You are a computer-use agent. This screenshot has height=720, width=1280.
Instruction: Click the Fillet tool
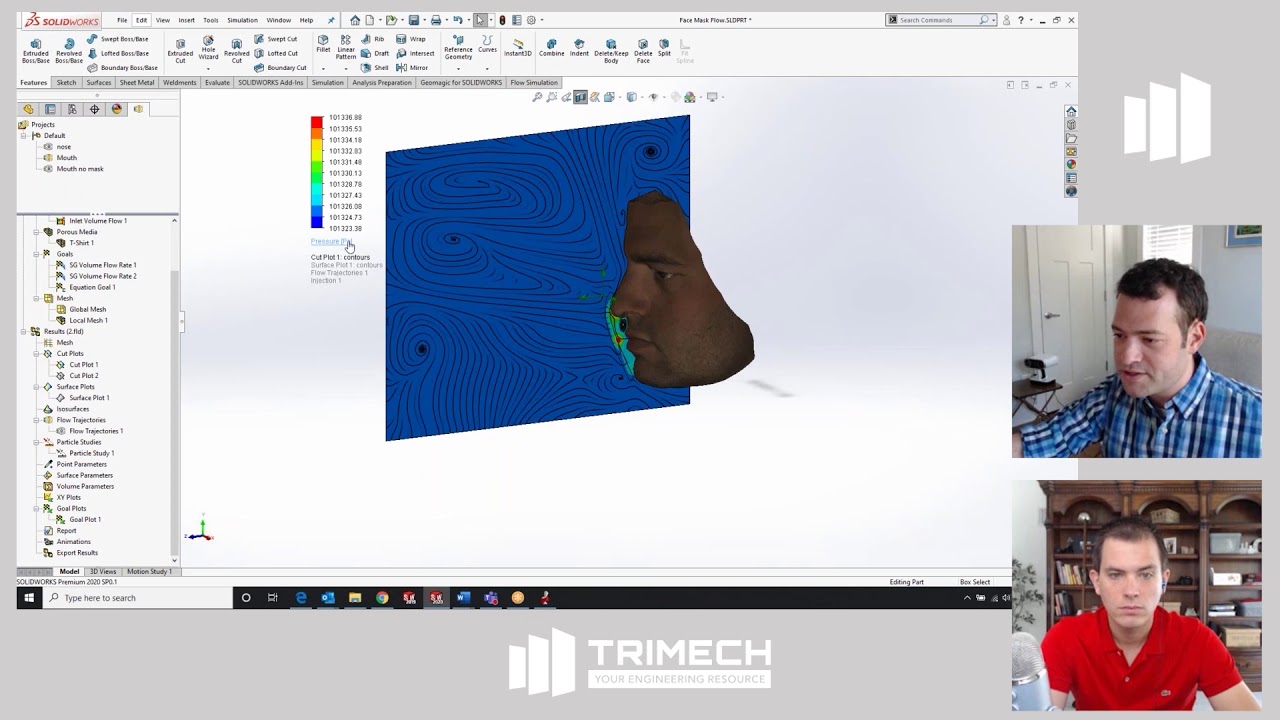(x=323, y=44)
